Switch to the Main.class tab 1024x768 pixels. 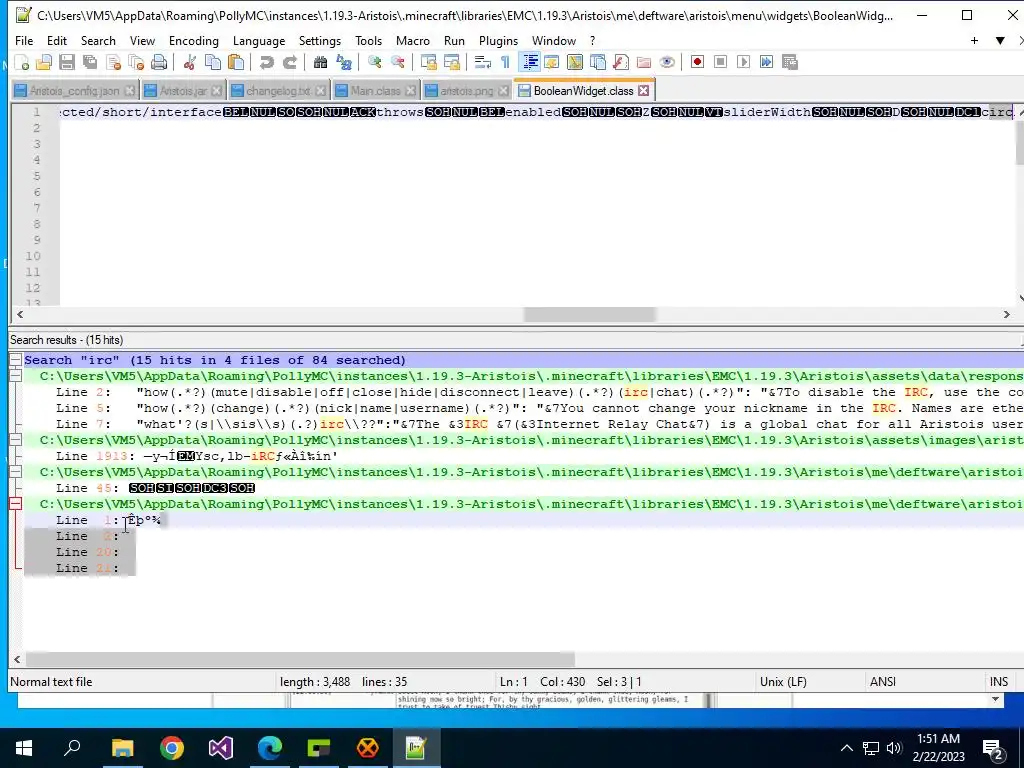tap(375, 91)
